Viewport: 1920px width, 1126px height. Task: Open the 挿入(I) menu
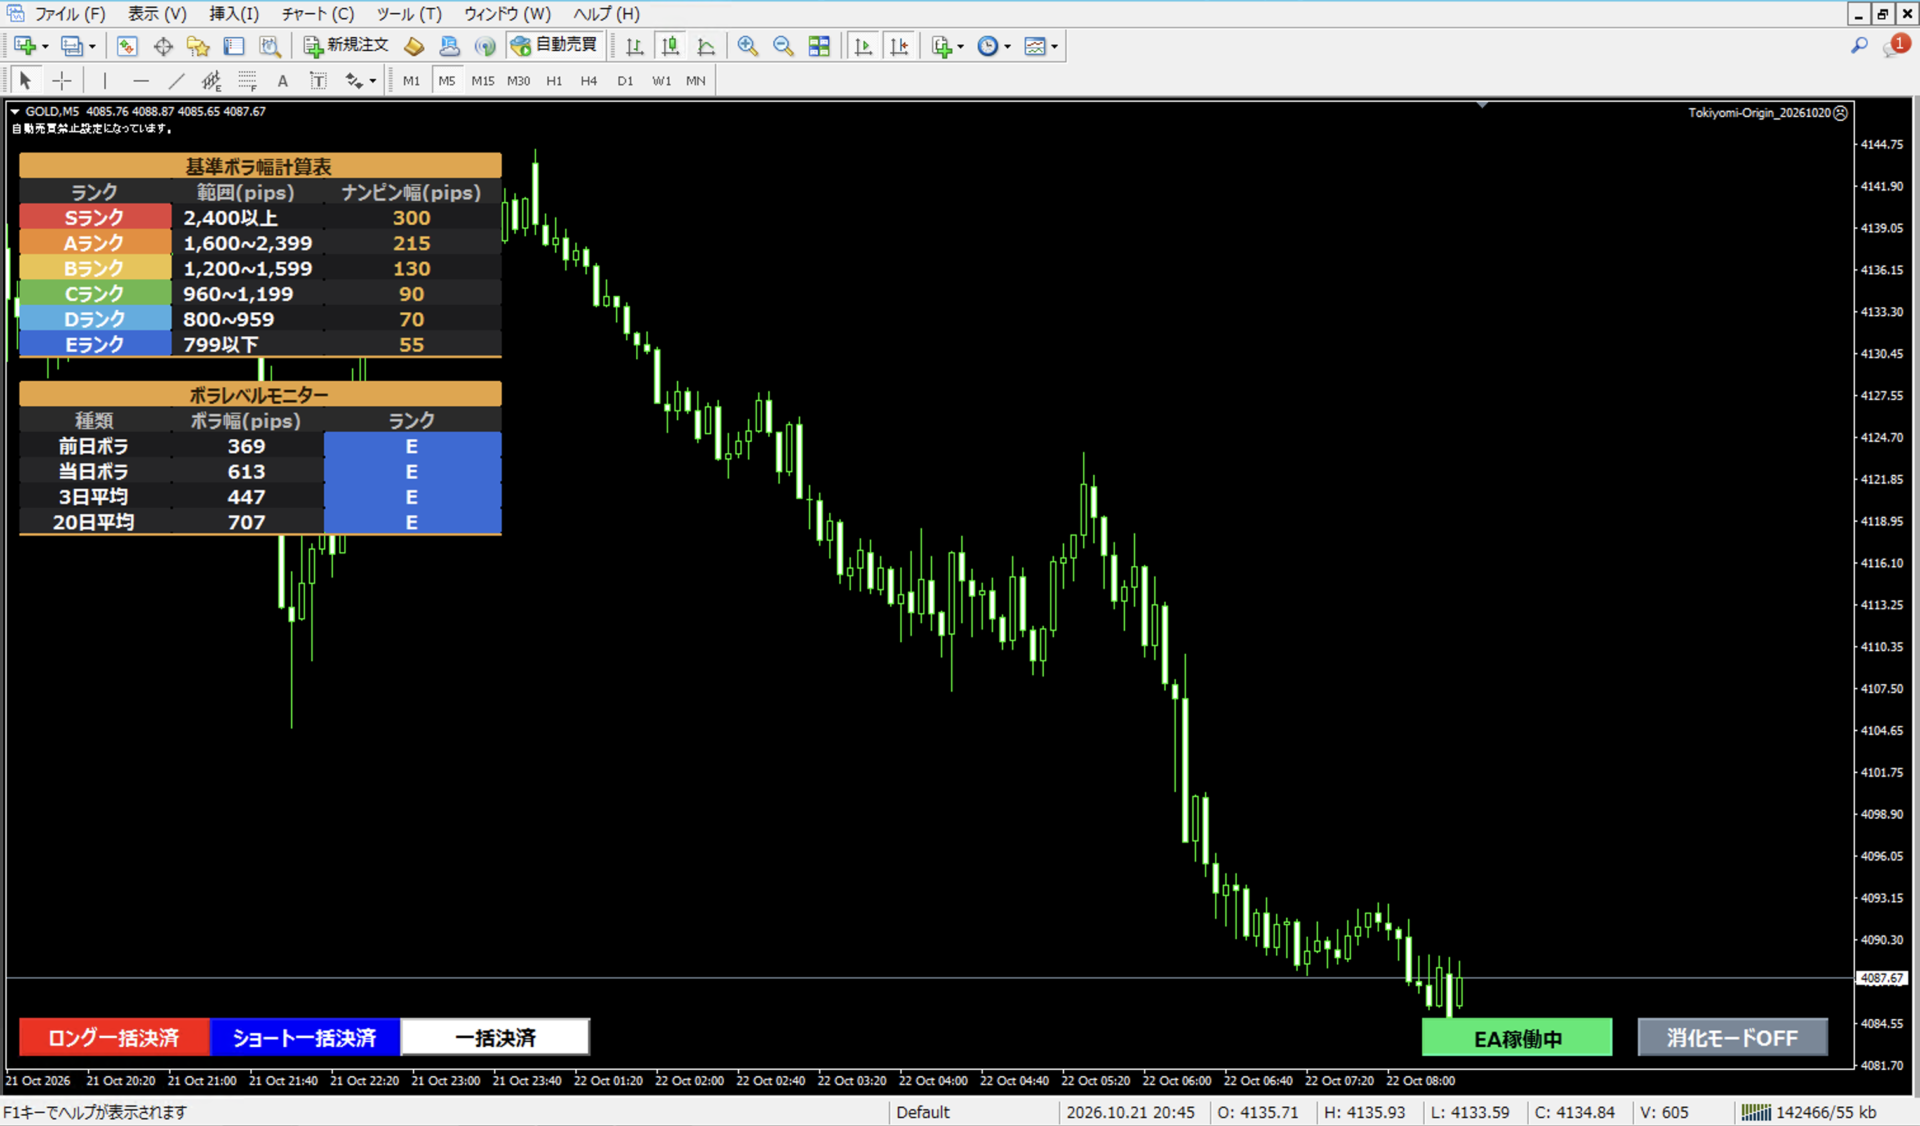click(x=234, y=14)
